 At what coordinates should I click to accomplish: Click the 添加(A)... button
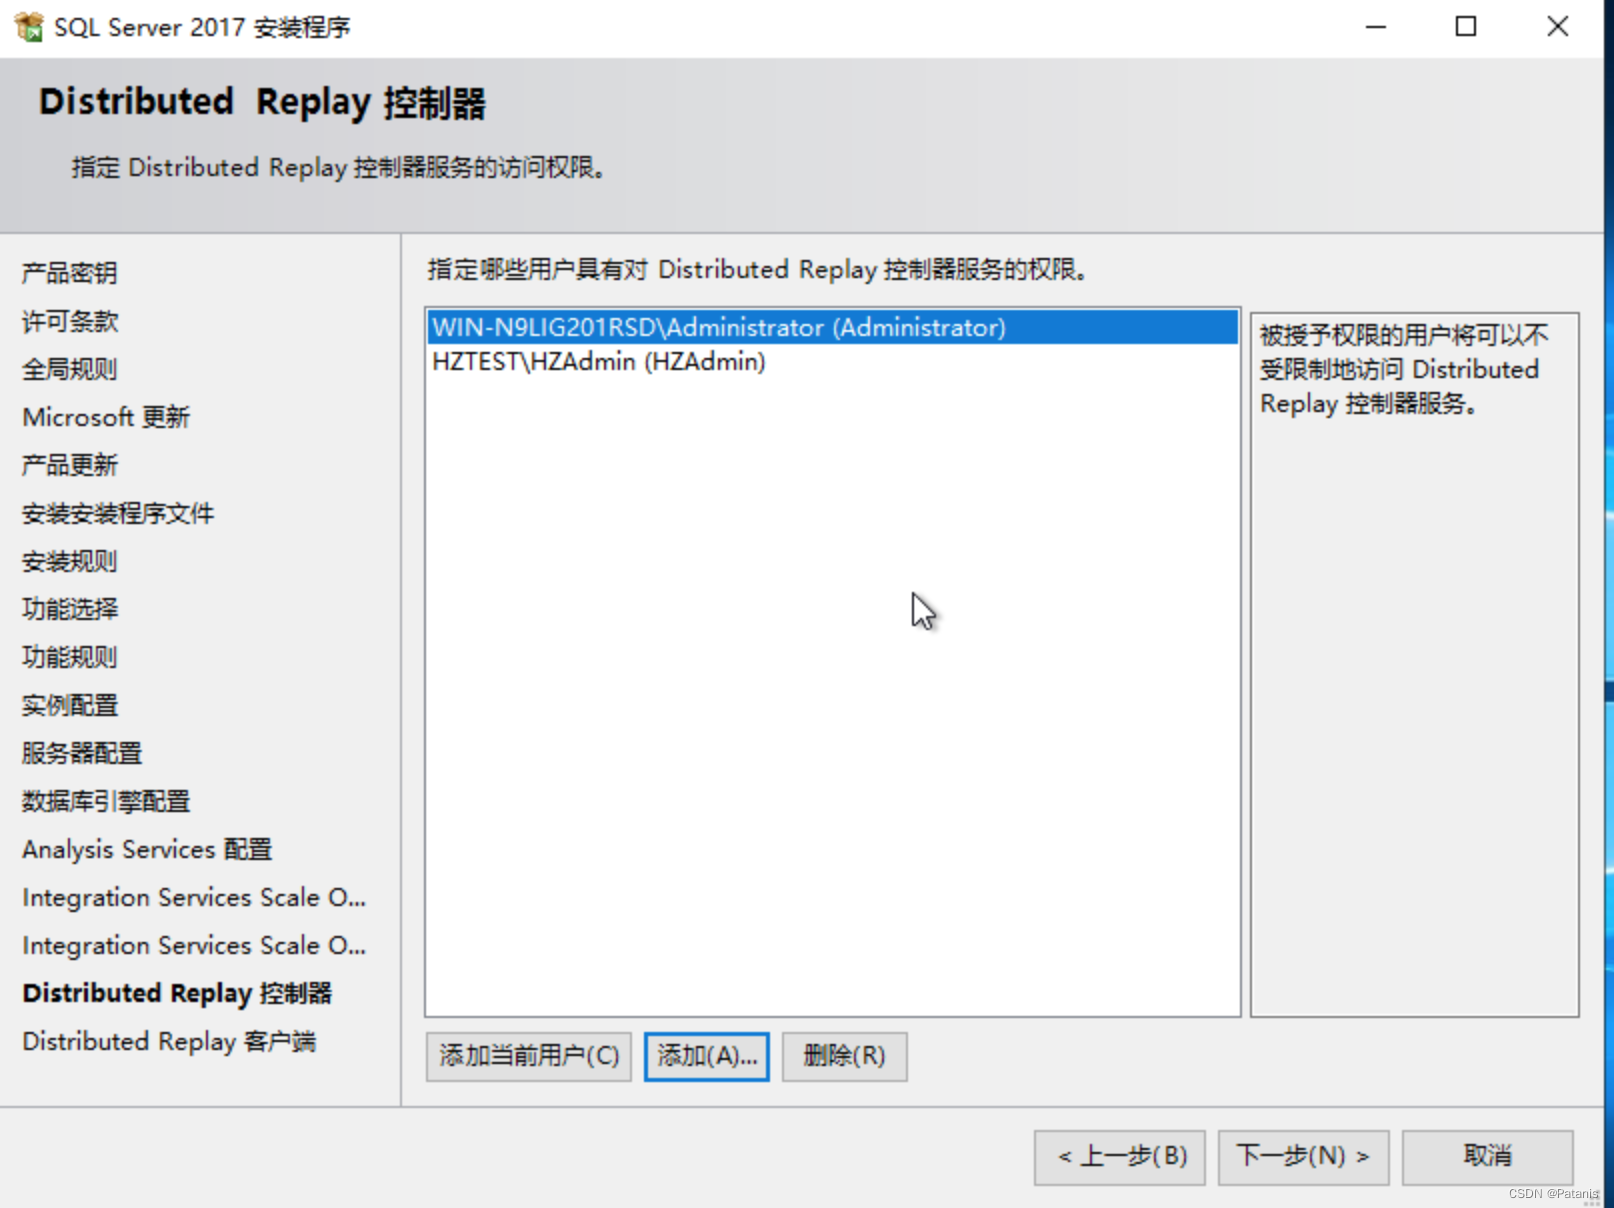click(707, 1057)
